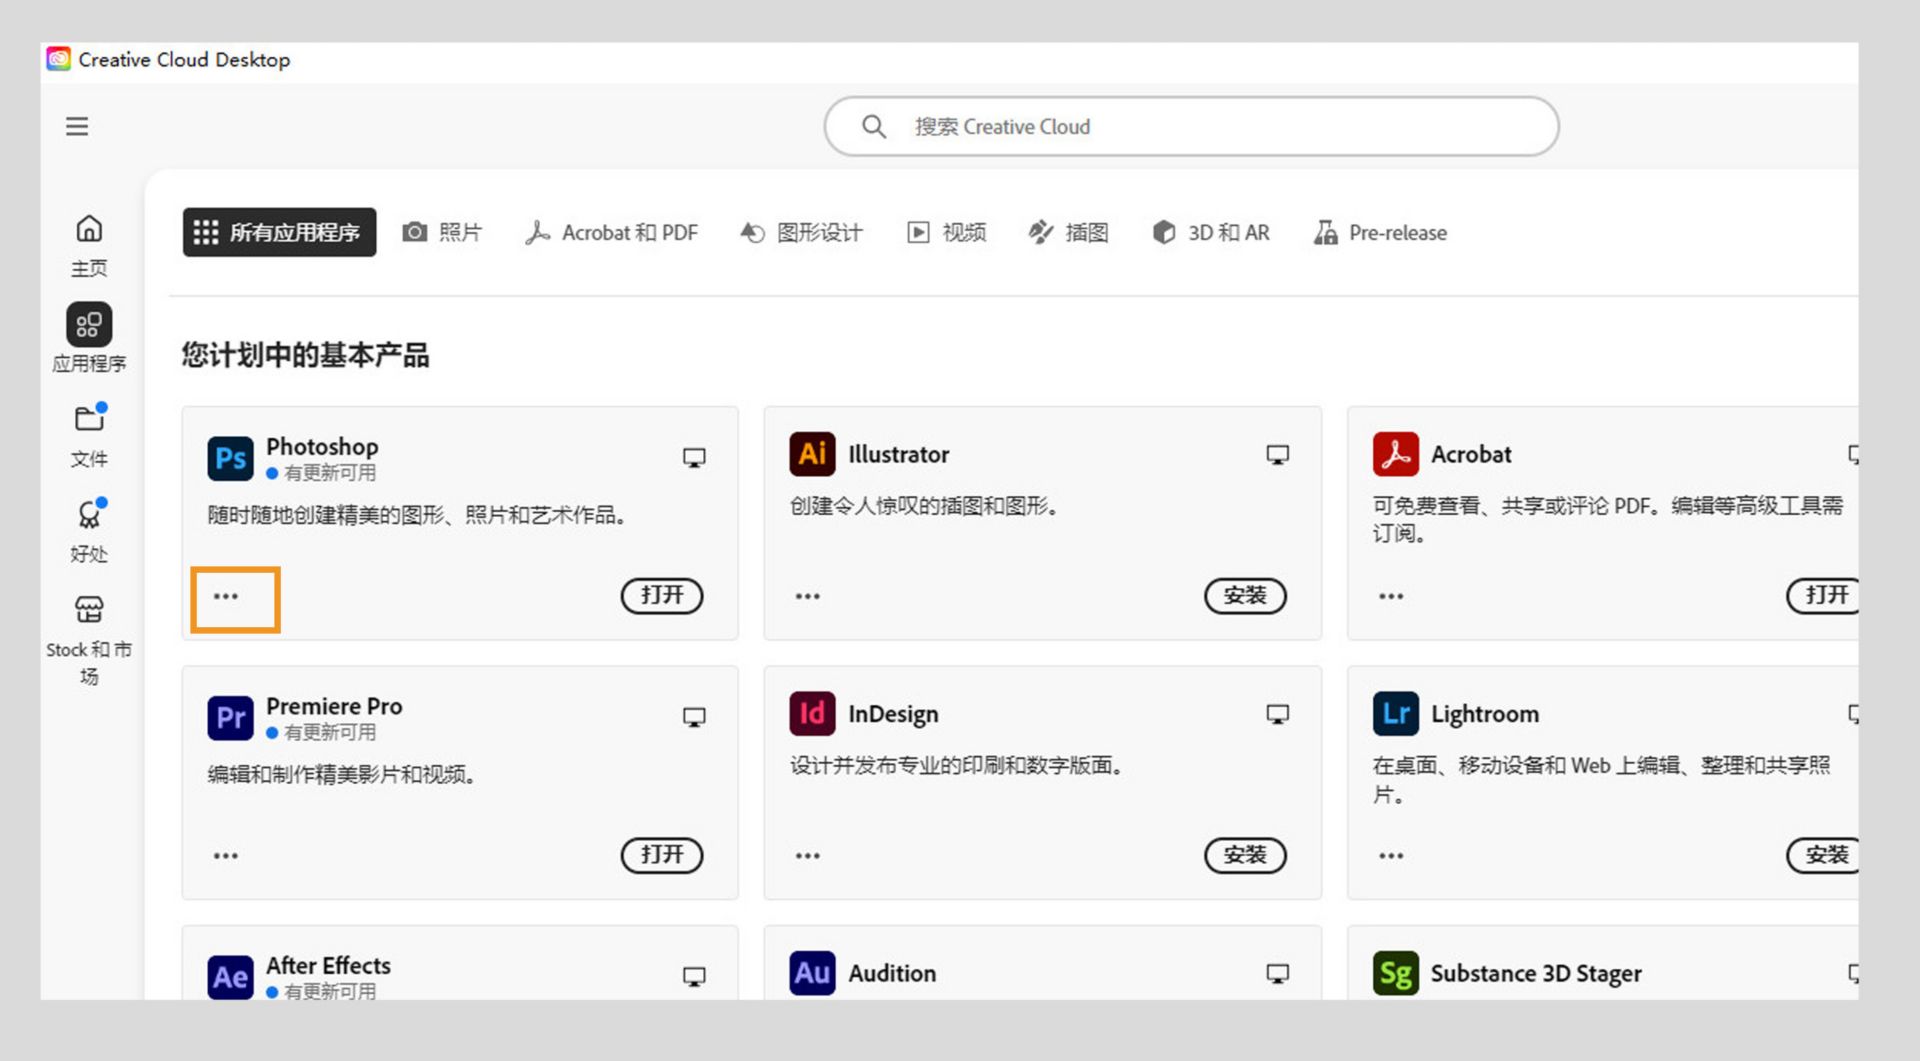The image size is (1920, 1061).
Task: Click the Creative Cloud logo in the title bar
Action: 59,59
